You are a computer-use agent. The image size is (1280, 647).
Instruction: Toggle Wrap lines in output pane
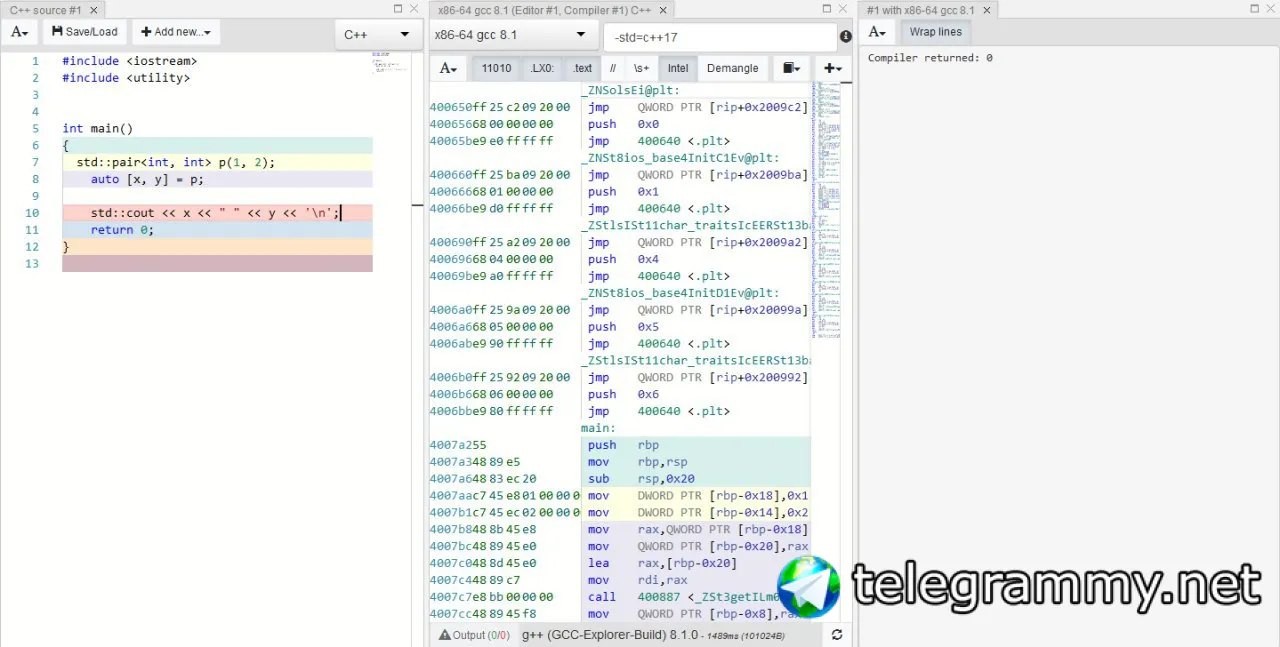(x=935, y=32)
